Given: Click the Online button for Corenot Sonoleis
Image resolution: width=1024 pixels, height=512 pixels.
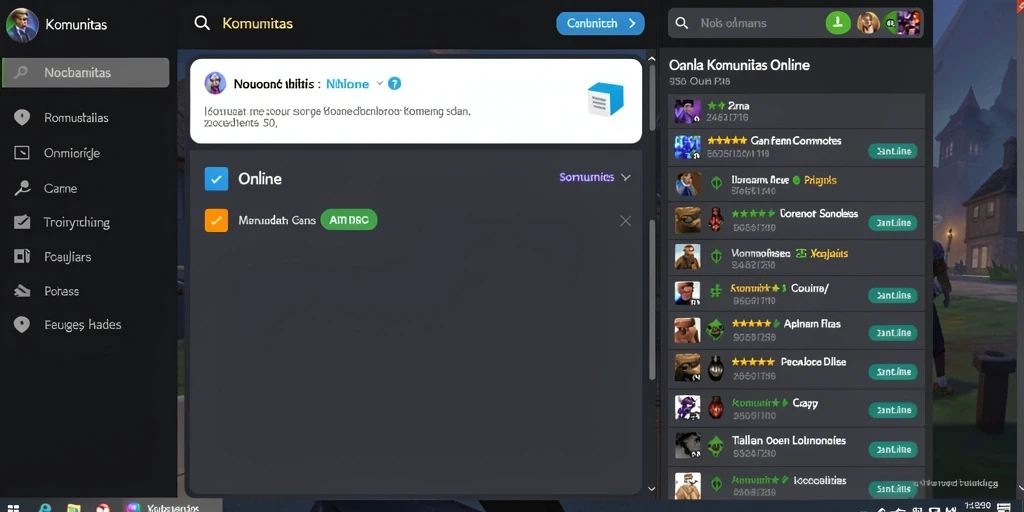Looking at the screenshot, I should point(893,223).
